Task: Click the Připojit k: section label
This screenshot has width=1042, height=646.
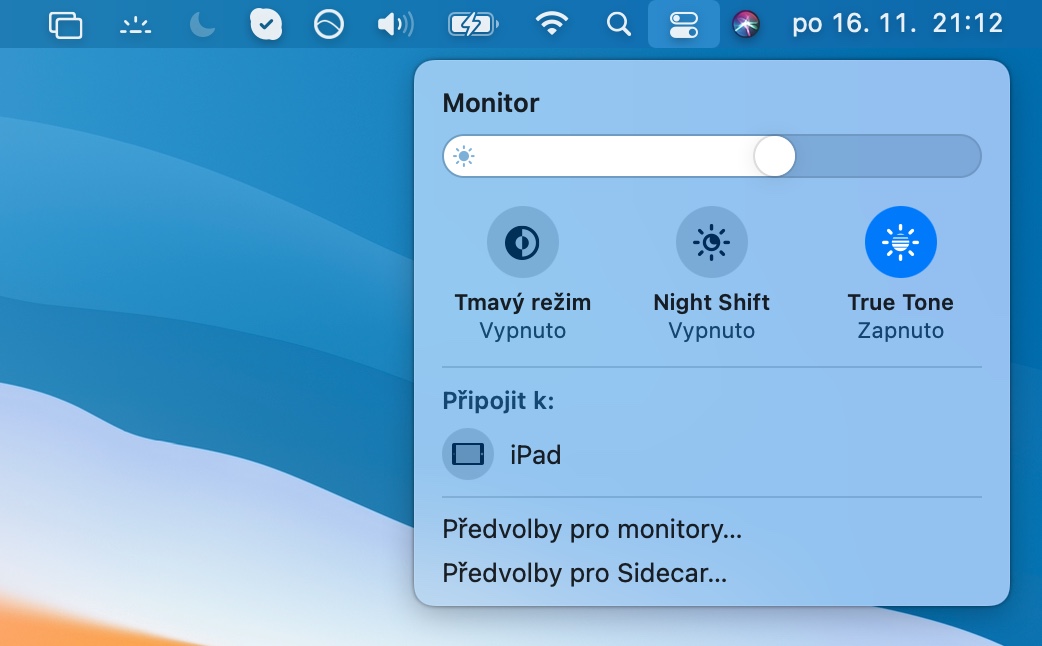Action: 498,401
